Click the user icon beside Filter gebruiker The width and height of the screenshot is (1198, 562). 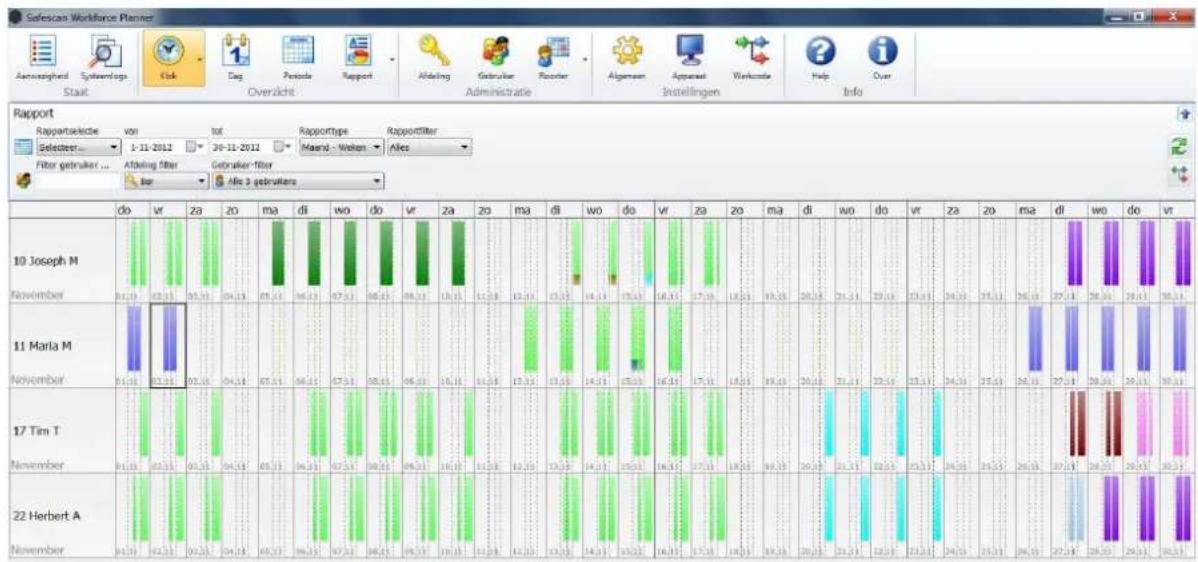point(24,182)
